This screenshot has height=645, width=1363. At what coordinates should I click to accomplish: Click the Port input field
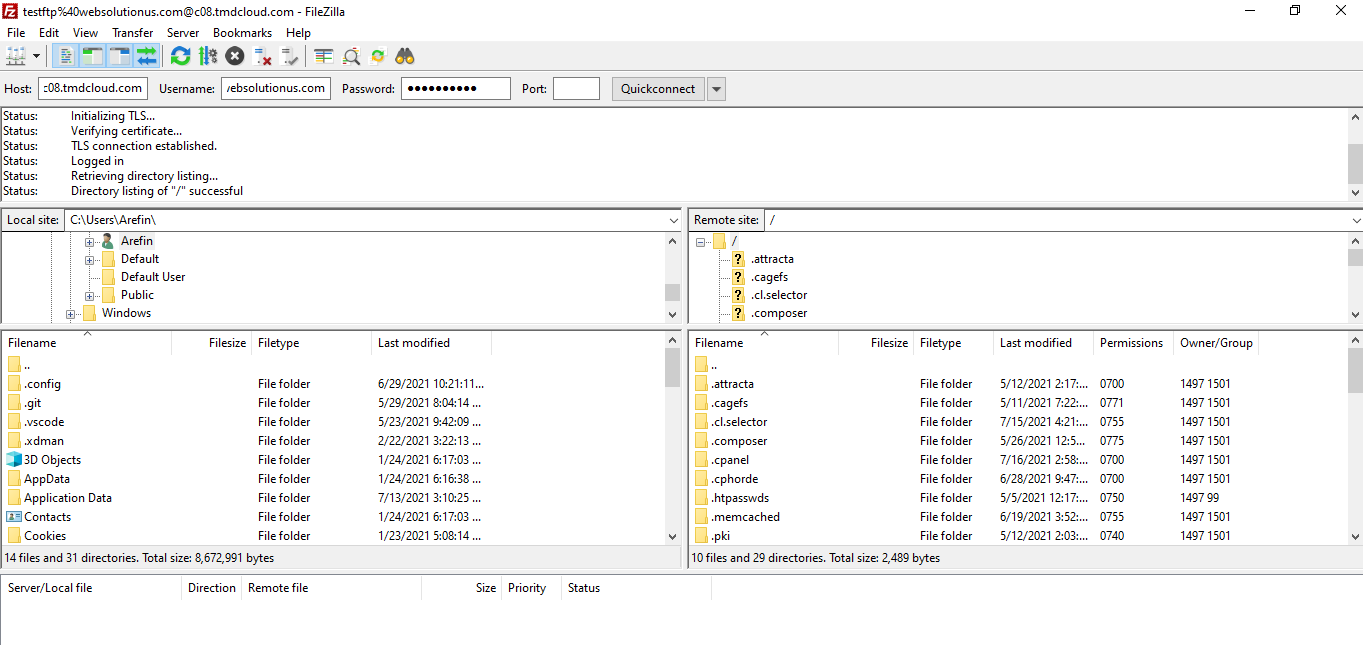click(576, 89)
